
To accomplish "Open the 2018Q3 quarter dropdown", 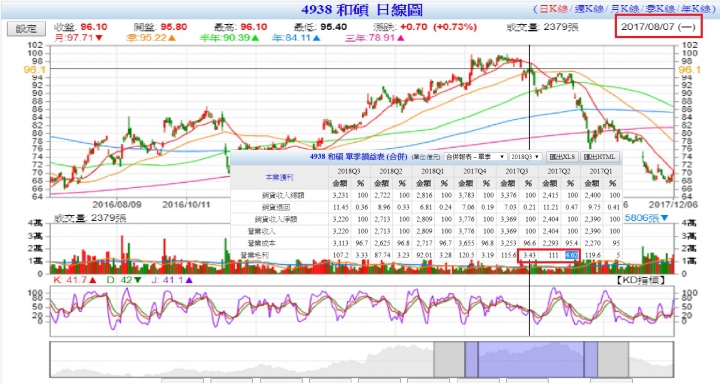I will point(526,157).
